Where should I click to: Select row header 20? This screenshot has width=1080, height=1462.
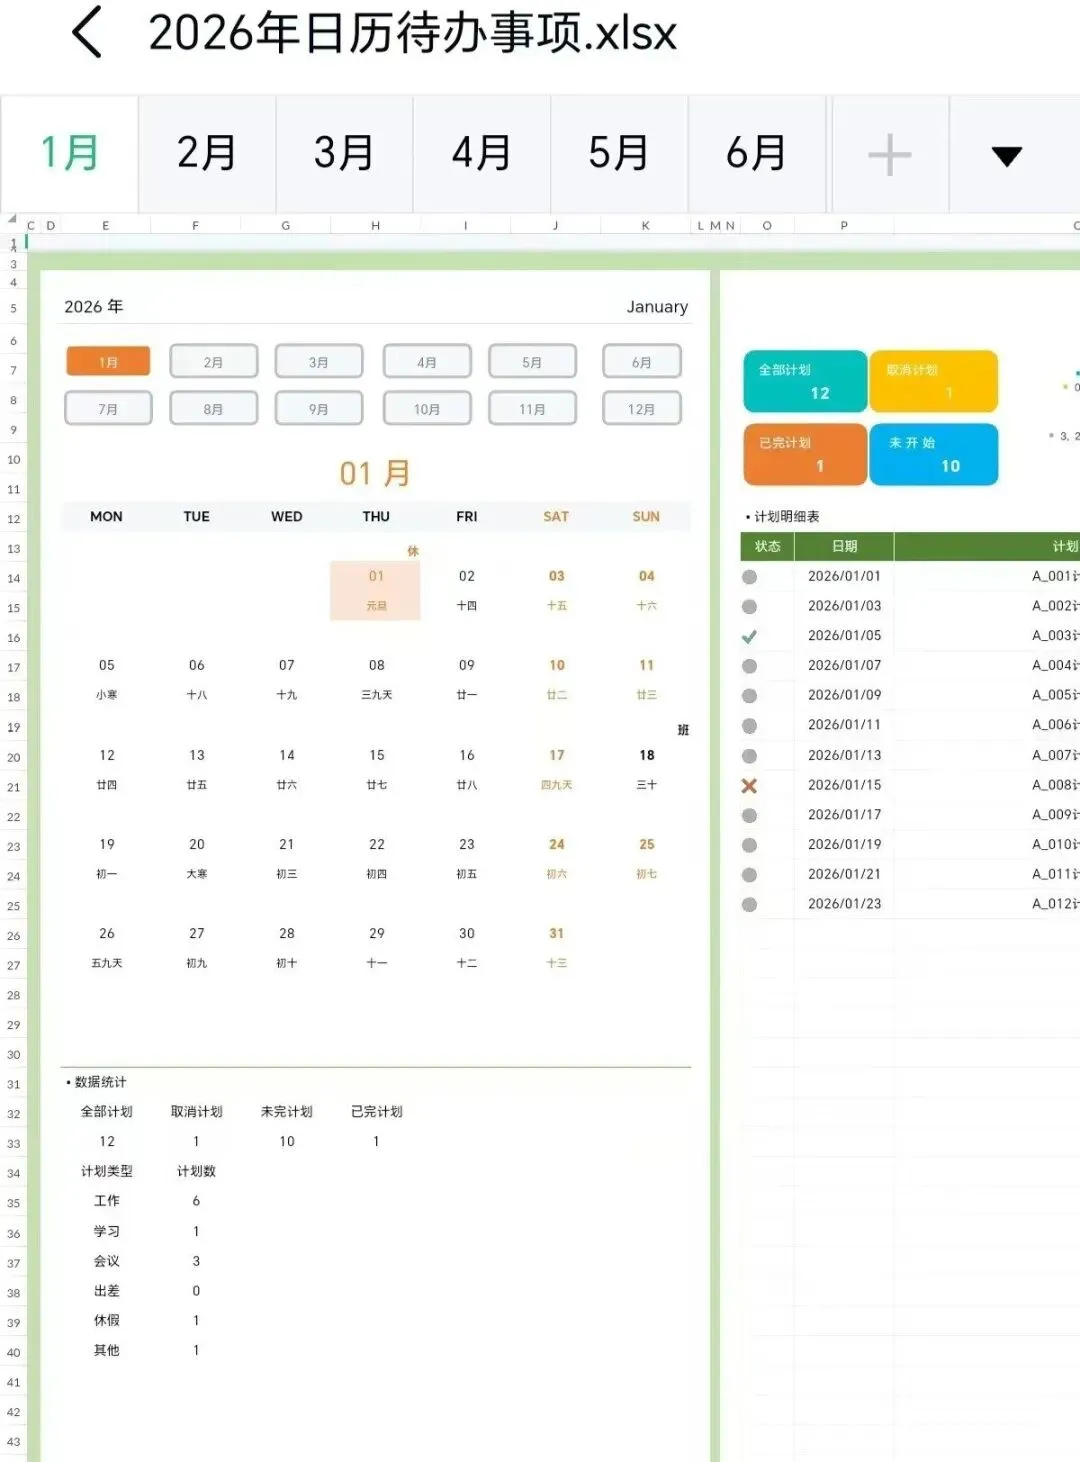click(x=14, y=757)
